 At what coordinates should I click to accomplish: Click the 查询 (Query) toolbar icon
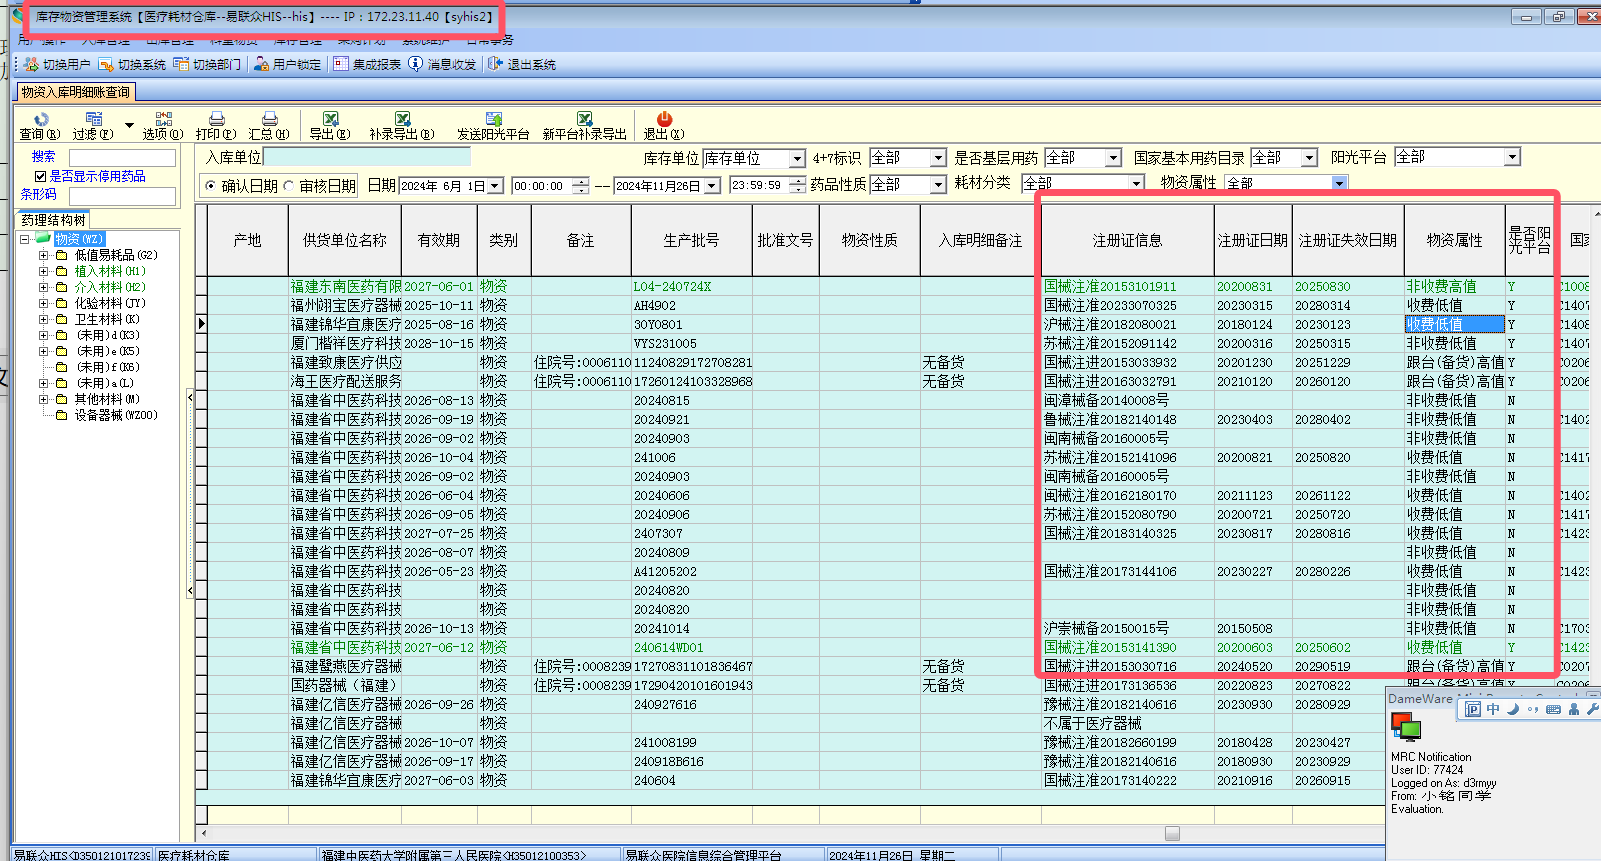tap(40, 120)
